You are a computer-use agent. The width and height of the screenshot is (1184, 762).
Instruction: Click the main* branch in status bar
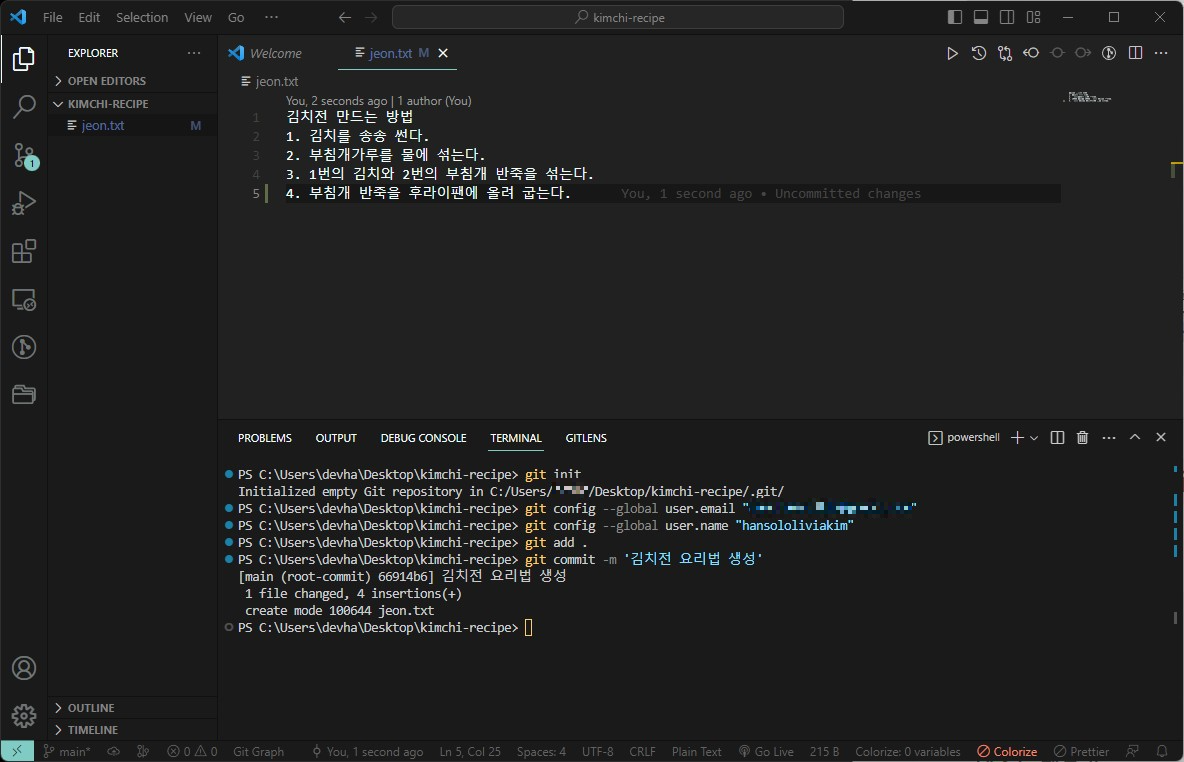click(67, 751)
